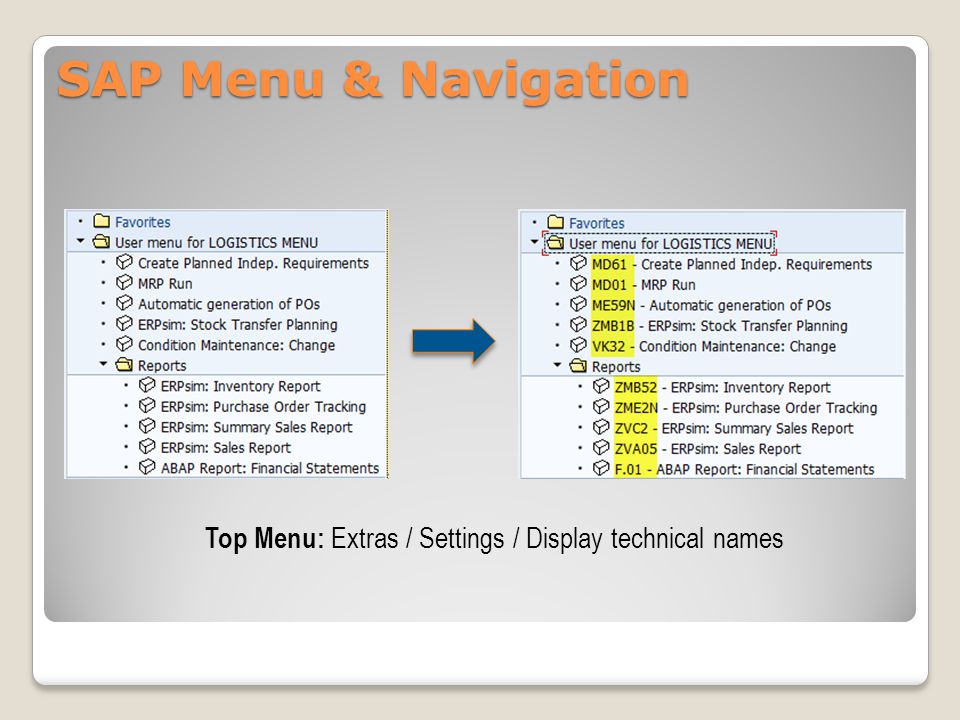This screenshot has height=720, width=960.
Task: Select Favorites label in left menu
Action: pyautogui.click(x=143, y=222)
